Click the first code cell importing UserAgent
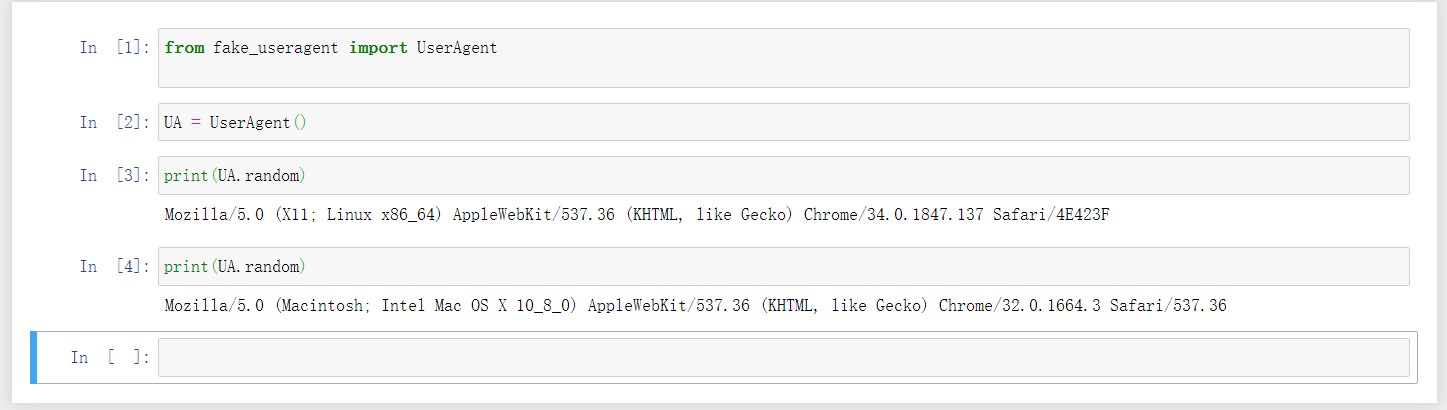 (x=783, y=58)
